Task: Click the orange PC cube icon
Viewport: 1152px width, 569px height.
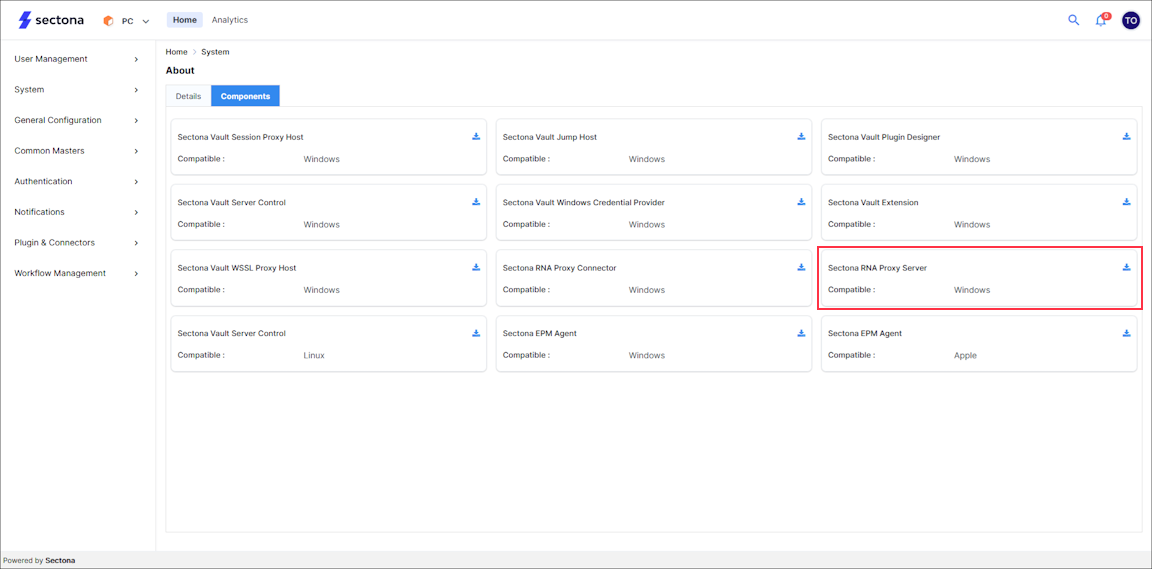Action: coord(109,21)
